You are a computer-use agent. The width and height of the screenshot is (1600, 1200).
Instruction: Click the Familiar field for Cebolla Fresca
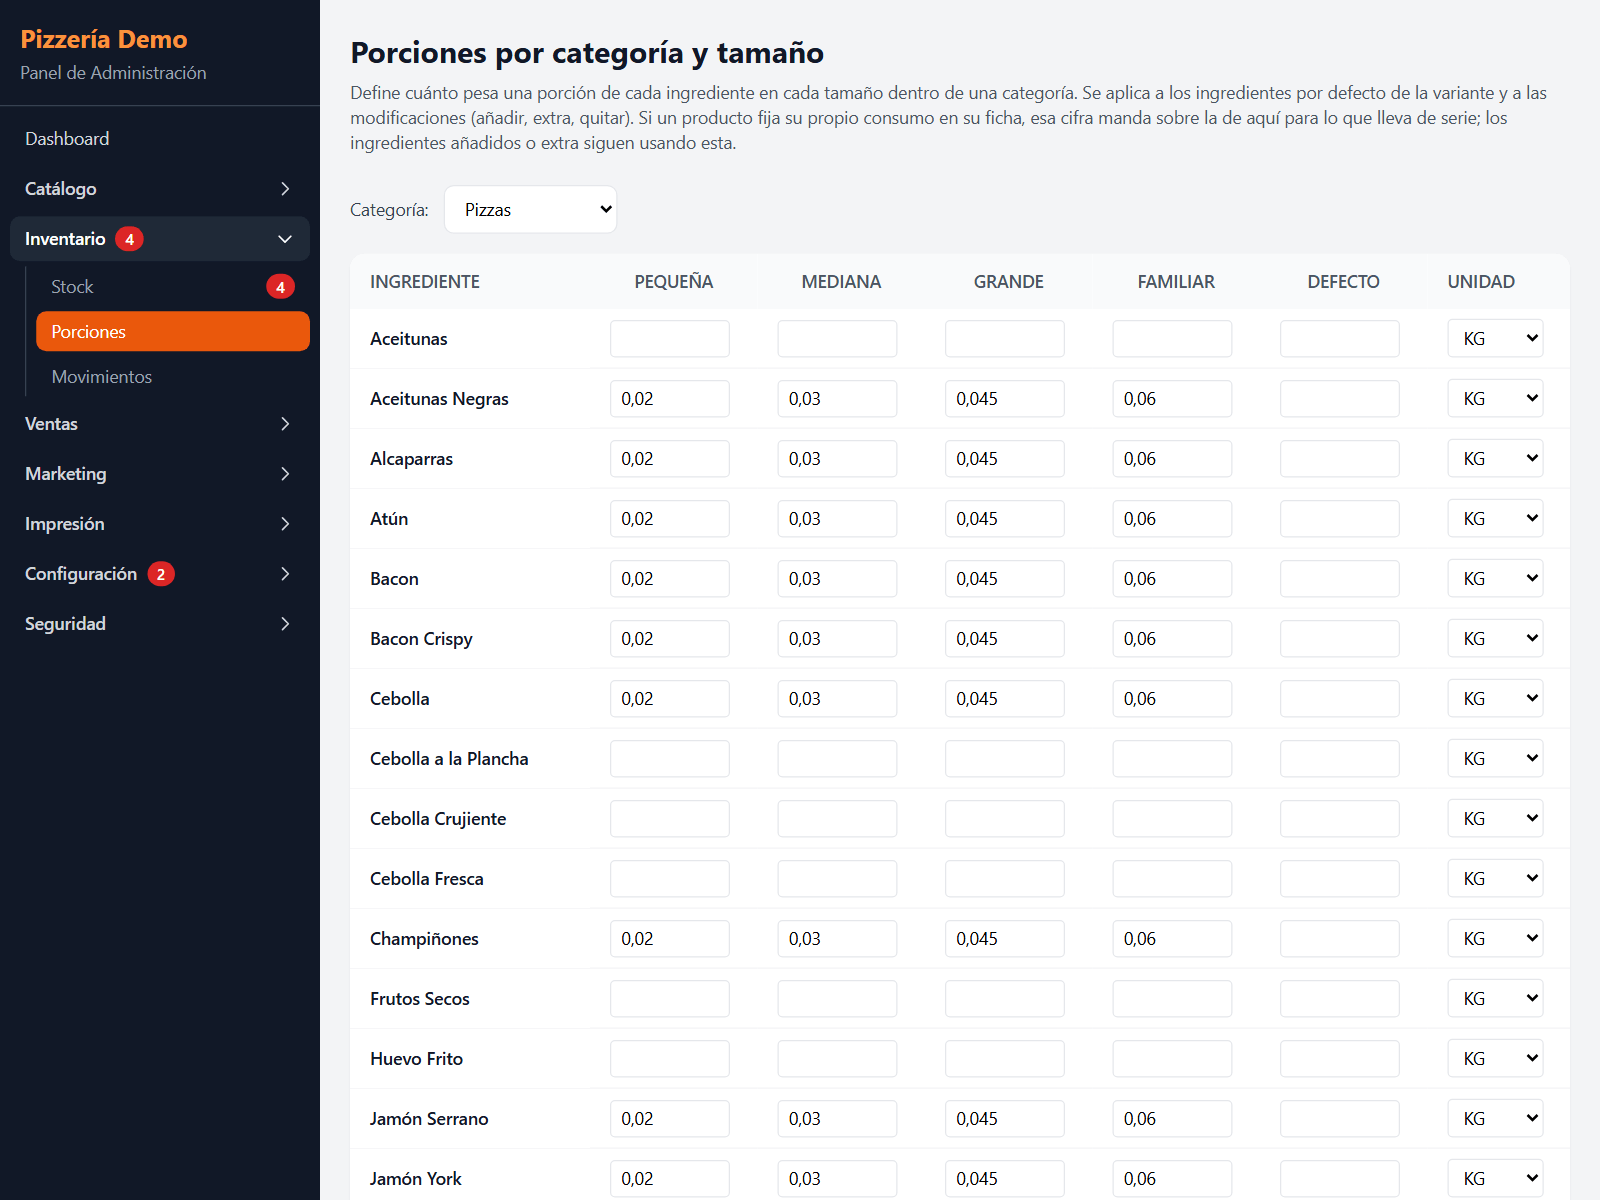coord(1172,879)
